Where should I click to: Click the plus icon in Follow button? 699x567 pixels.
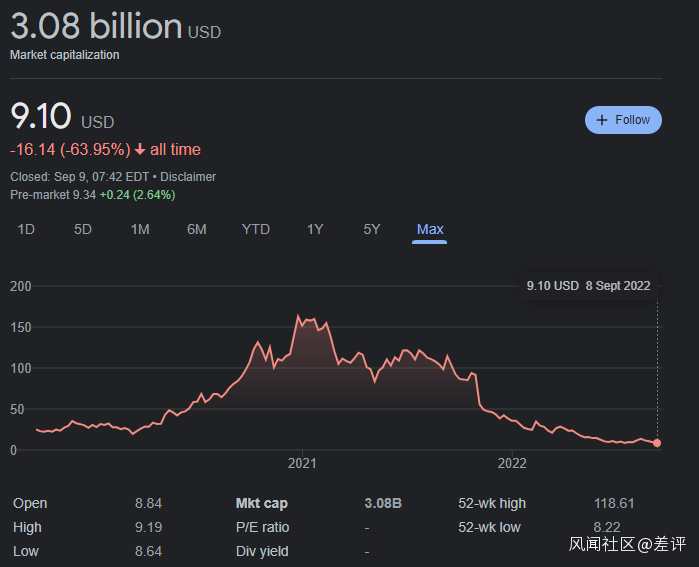[602, 120]
